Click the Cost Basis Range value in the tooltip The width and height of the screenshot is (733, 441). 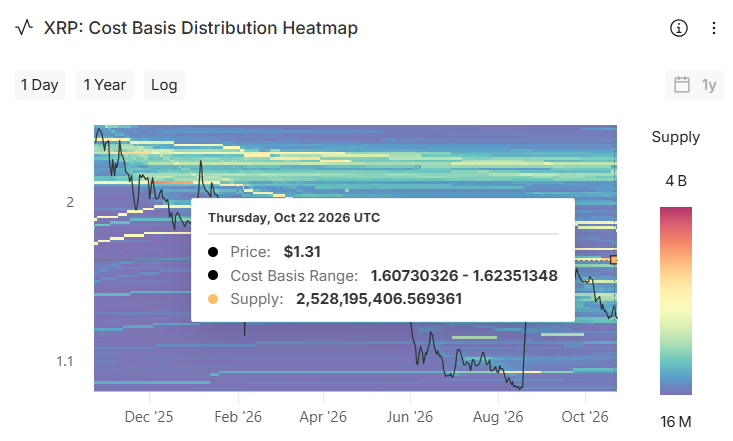pyautogui.click(x=464, y=276)
